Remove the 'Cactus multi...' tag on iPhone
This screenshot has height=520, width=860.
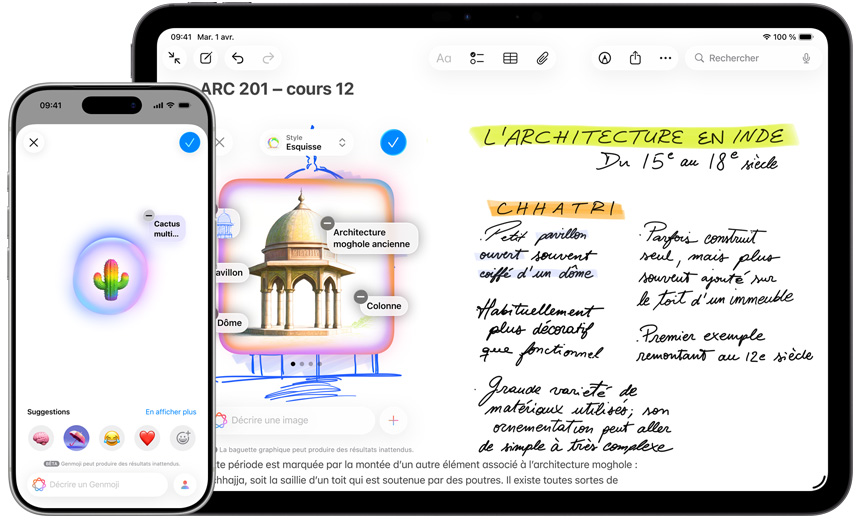[149, 215]
